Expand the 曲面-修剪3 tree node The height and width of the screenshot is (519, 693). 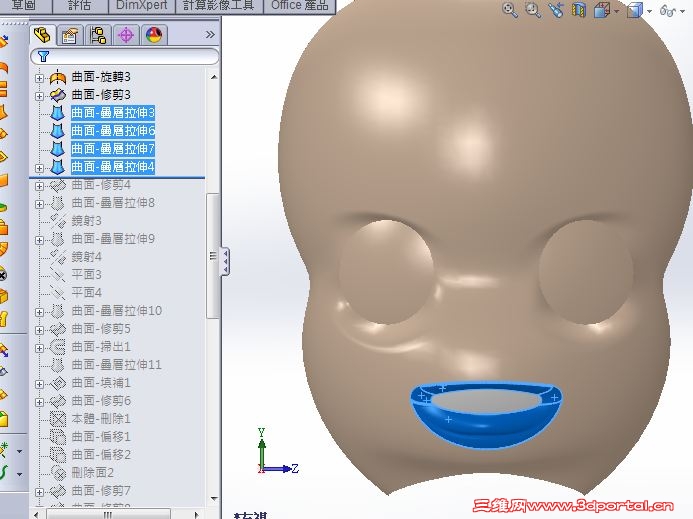pos(39,96)
